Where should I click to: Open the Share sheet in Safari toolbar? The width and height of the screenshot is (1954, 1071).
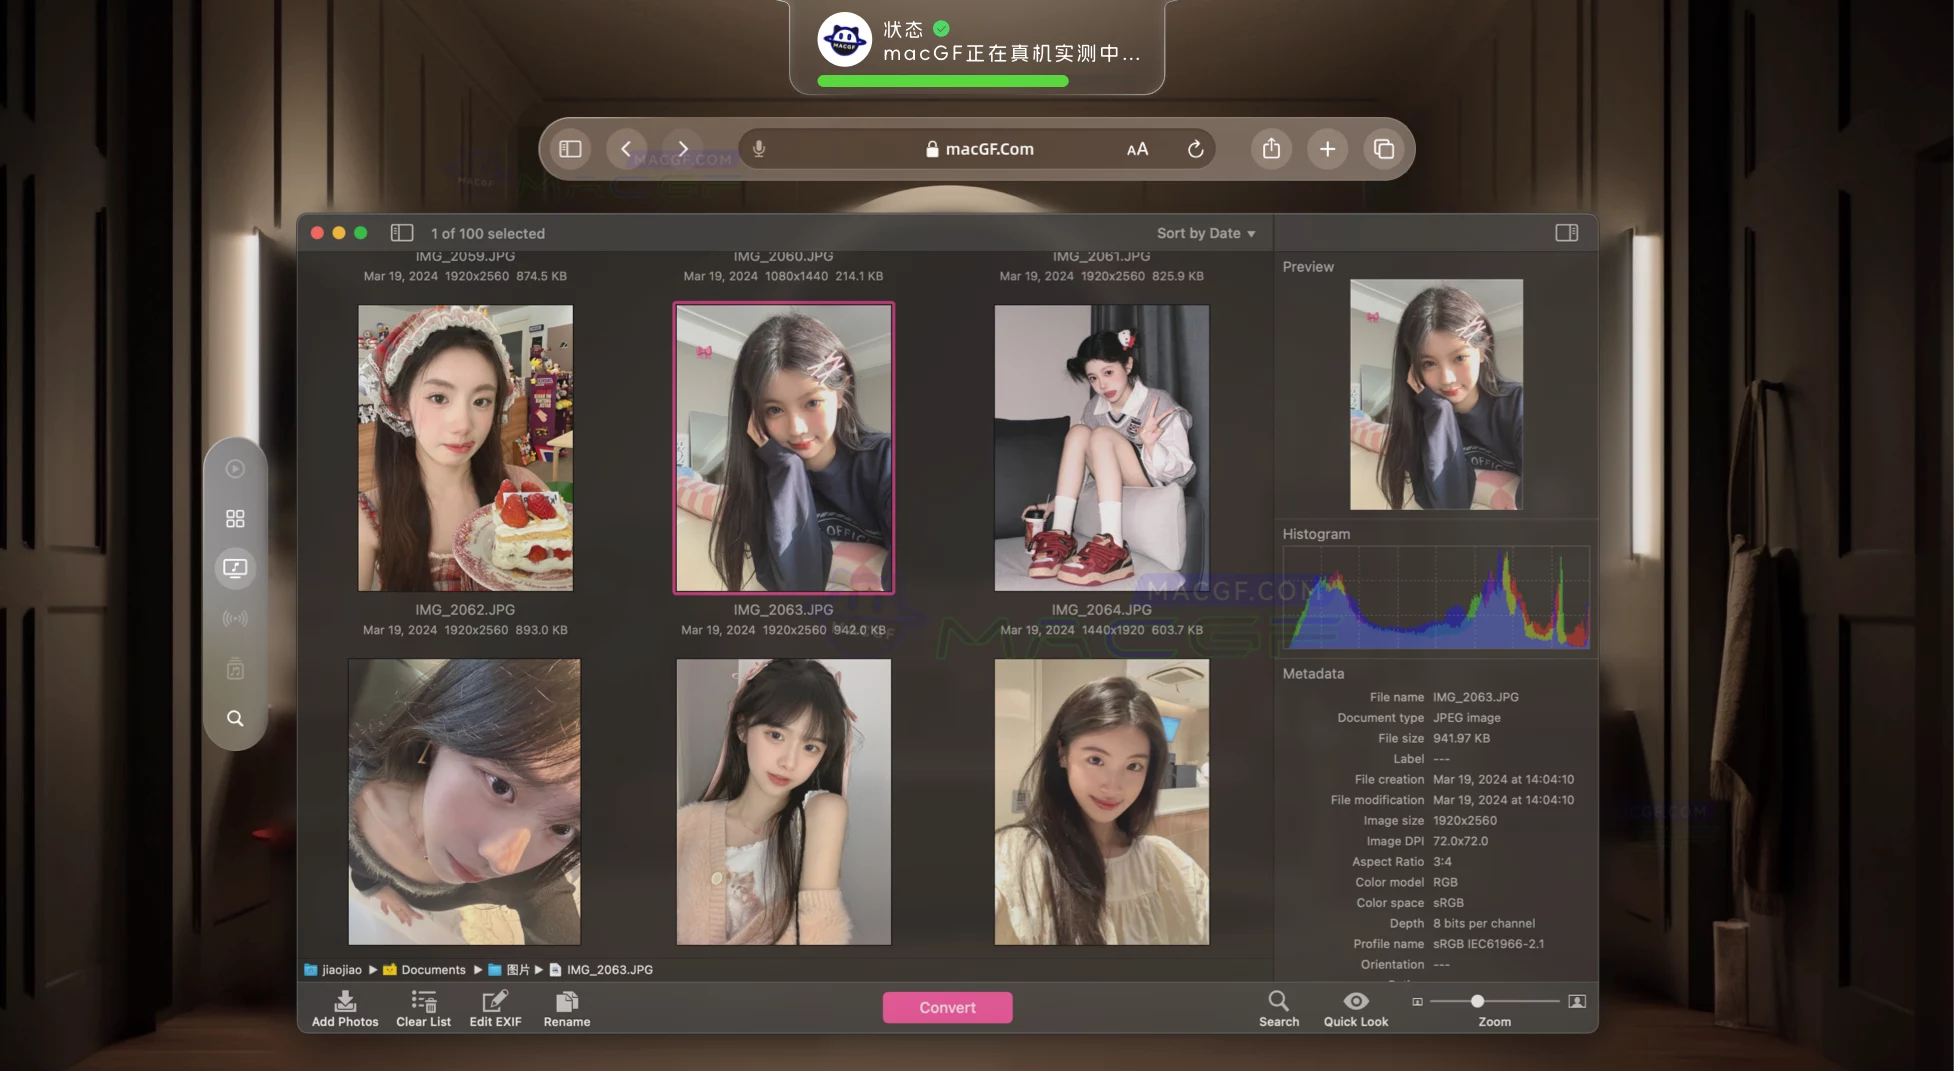[1271, 148]
